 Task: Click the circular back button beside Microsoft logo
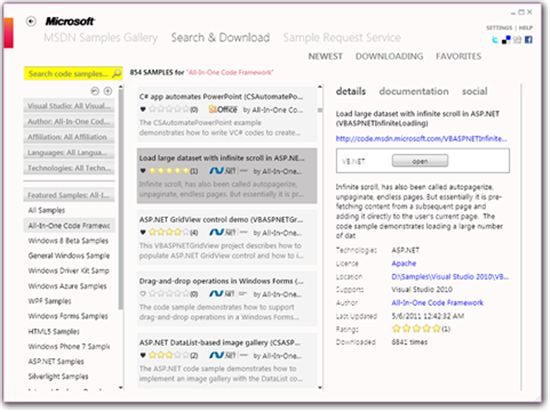point(31,21)
